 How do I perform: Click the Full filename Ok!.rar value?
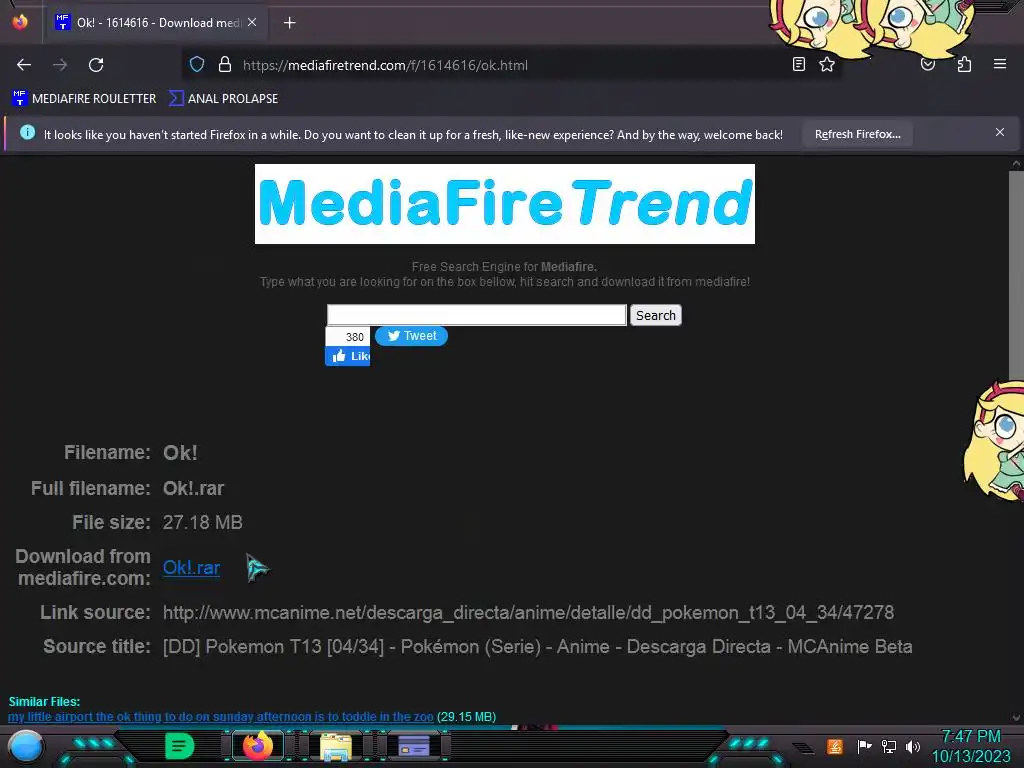[x=193, y=488]
